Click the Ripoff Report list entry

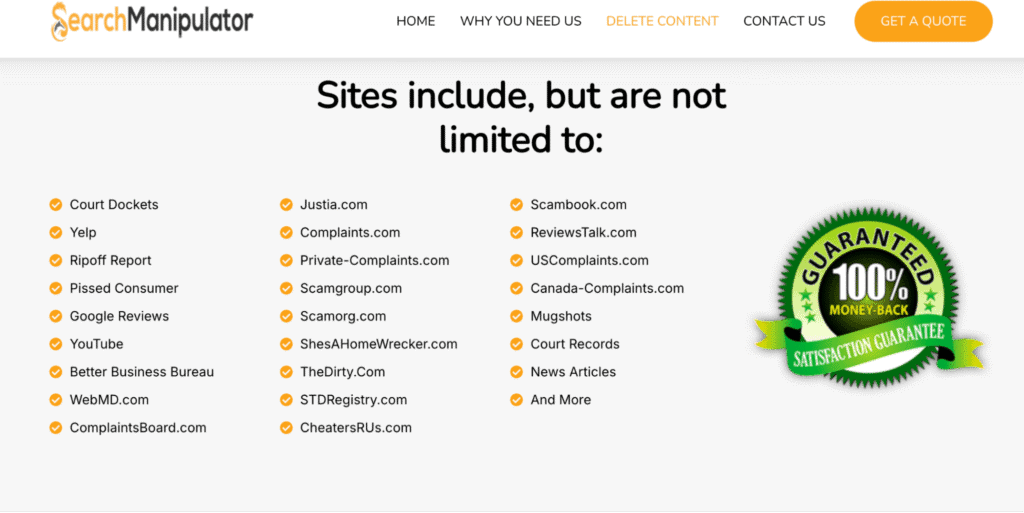tap(110, 260)
